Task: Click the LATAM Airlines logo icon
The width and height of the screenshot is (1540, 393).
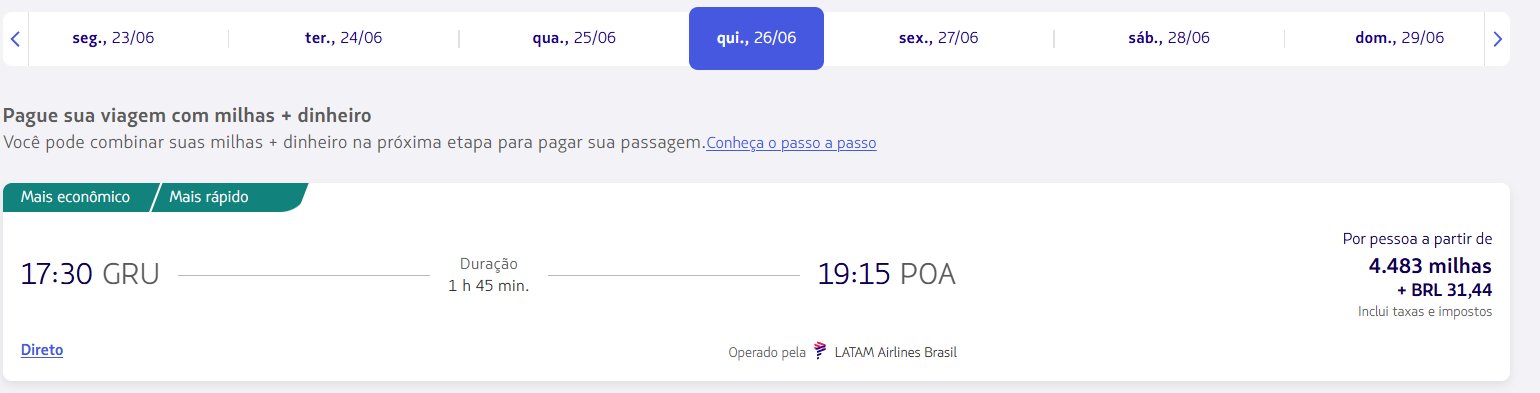Action: 820,351
